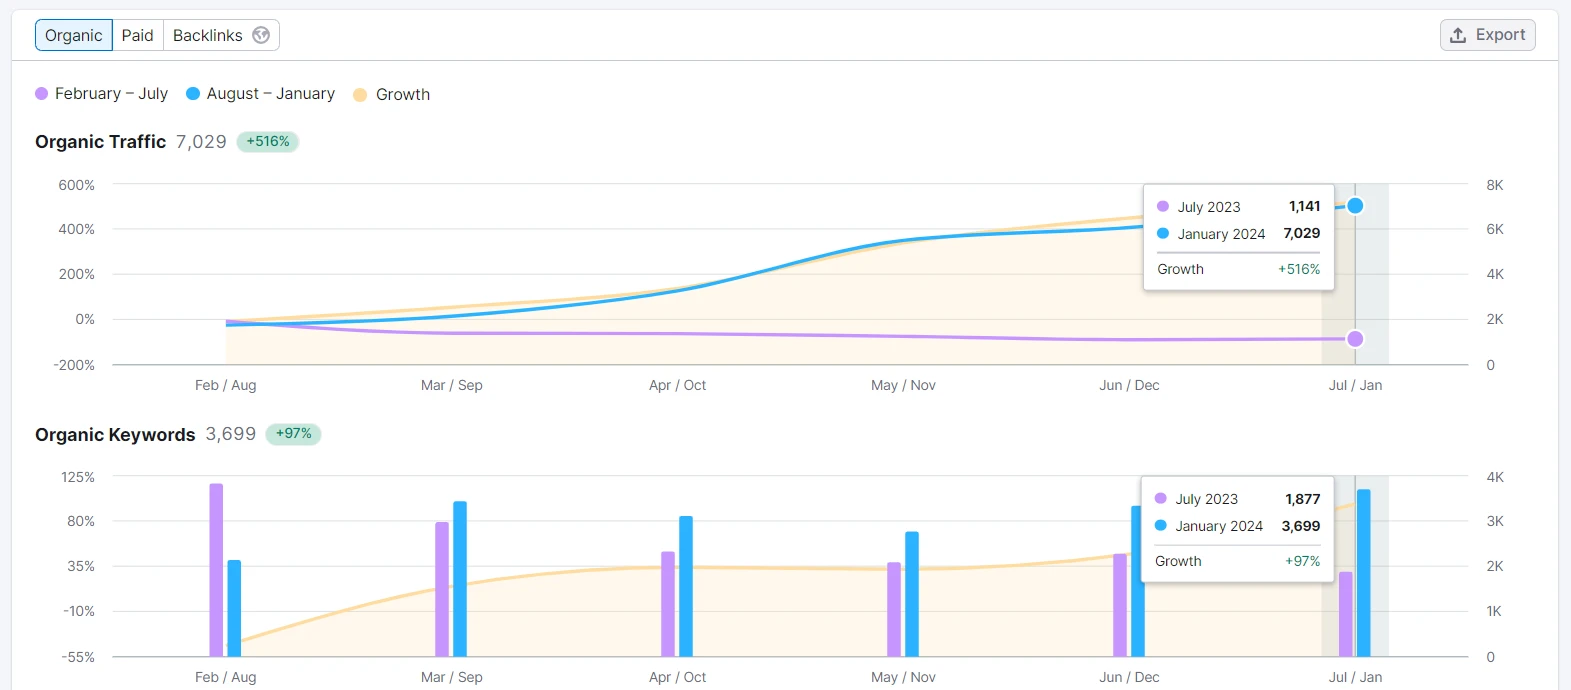Click the Export button
Screen dimensions: 1571x690
coord(1487,35)
